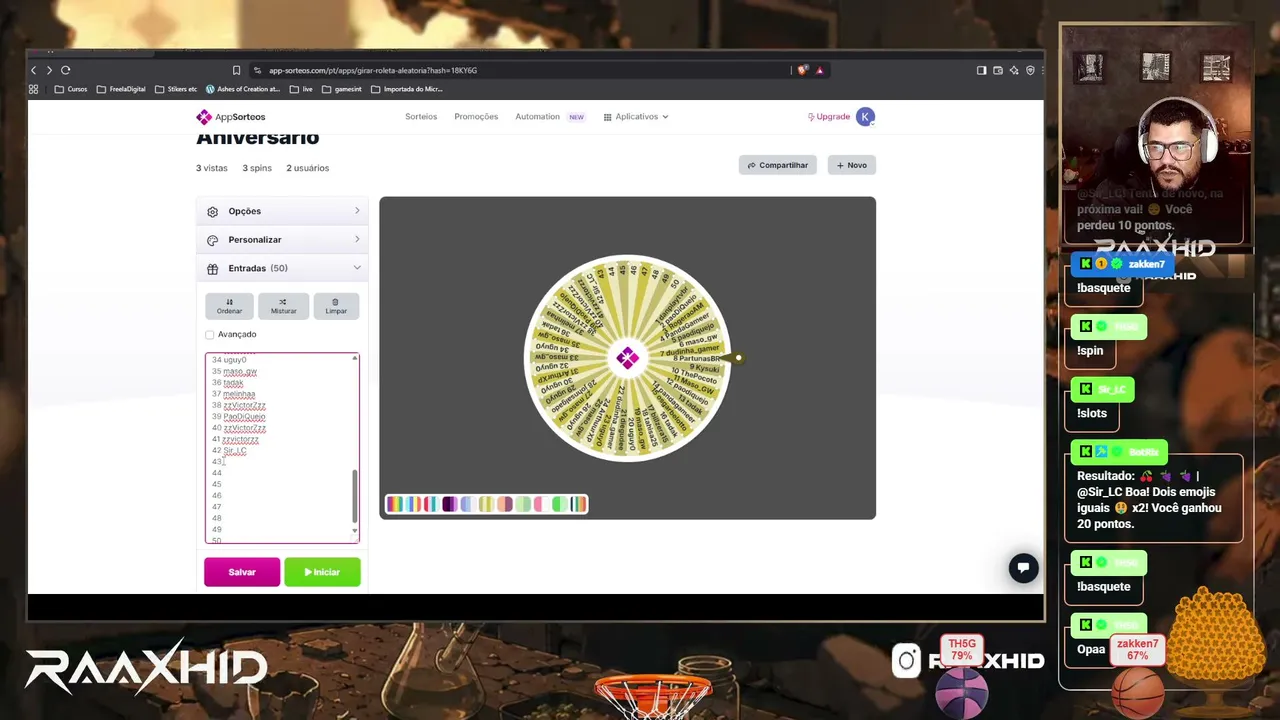View site information icon in address bar
The width and height of the screenshot is (1280, 720).
257,70
